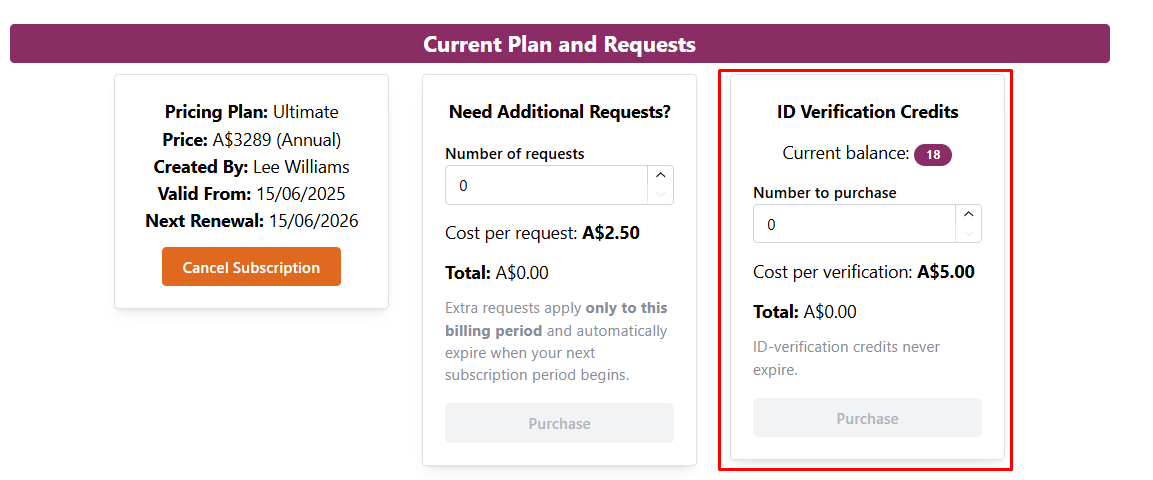Click the Pricing Plan Ultimate line
The height and width of the screenshot is (480, 1153).
tap(251, 112)
